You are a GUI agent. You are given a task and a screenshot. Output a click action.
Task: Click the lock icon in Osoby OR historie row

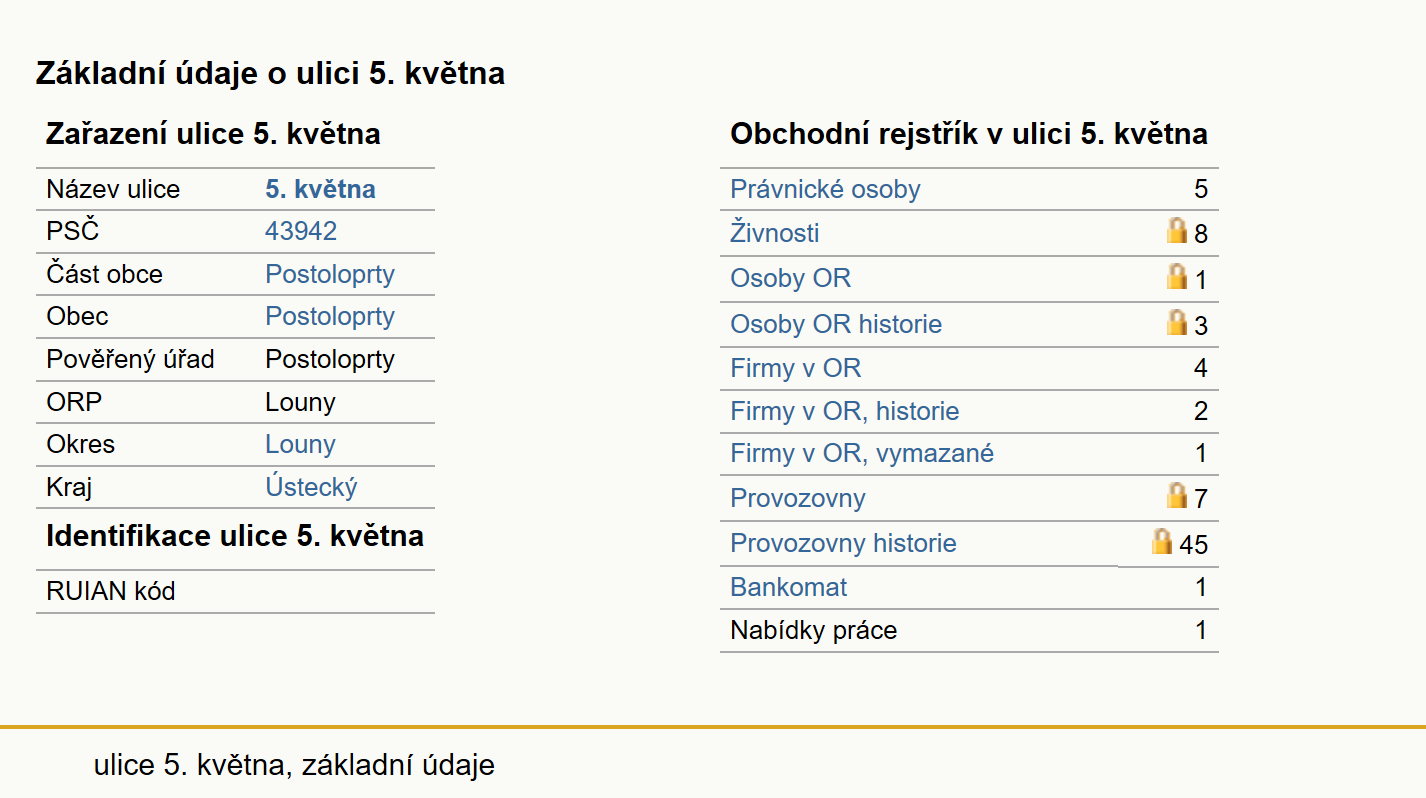[x=1177, y=322]
